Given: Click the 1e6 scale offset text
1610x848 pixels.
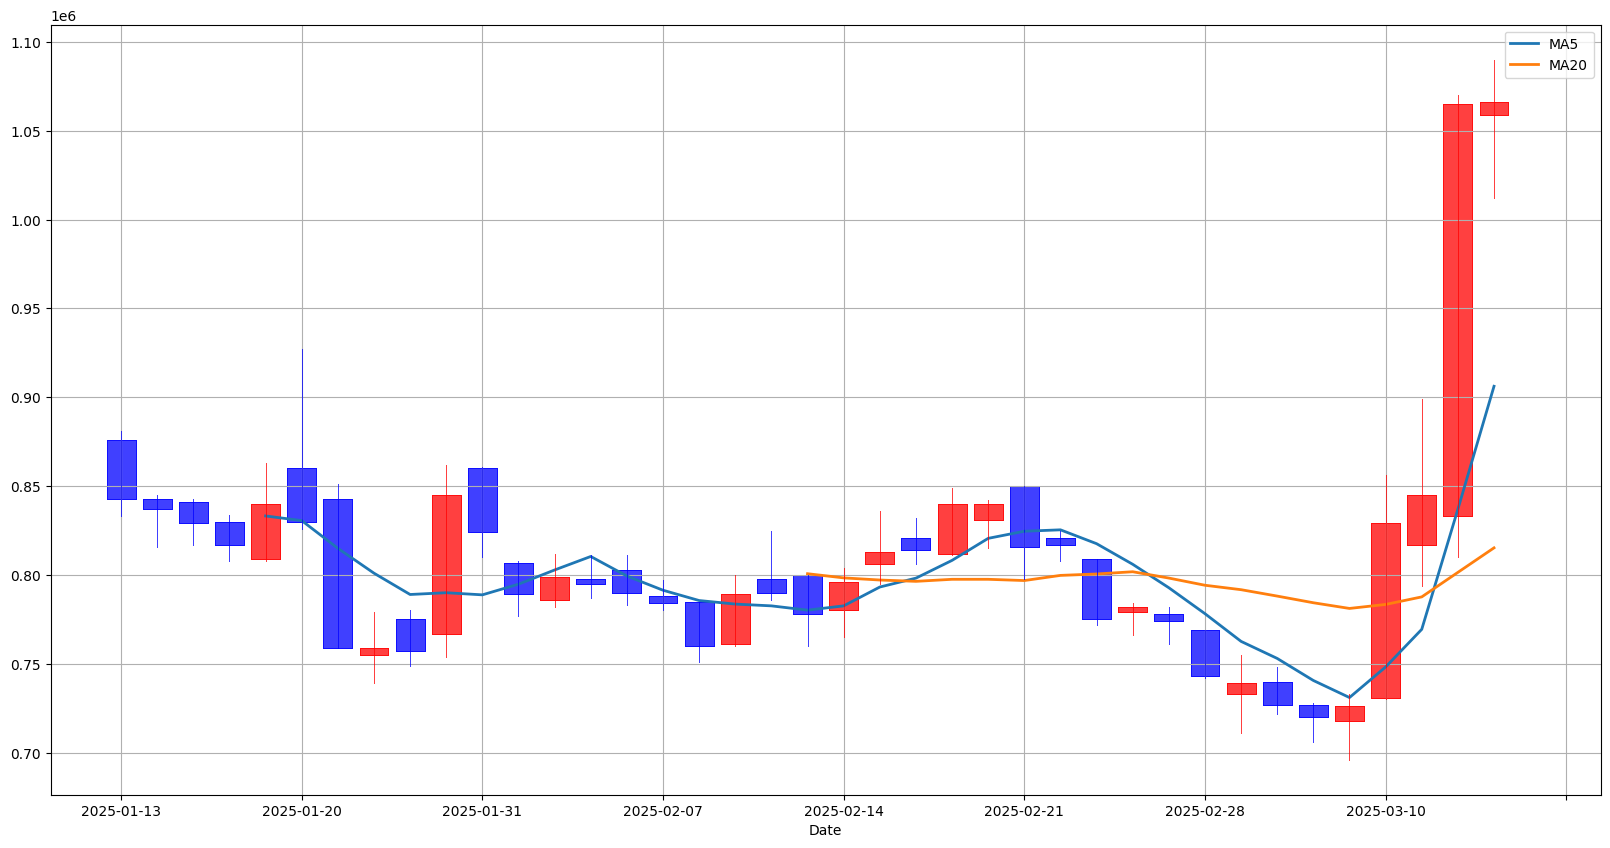Looking at the screenshot, I should [62, 16].
